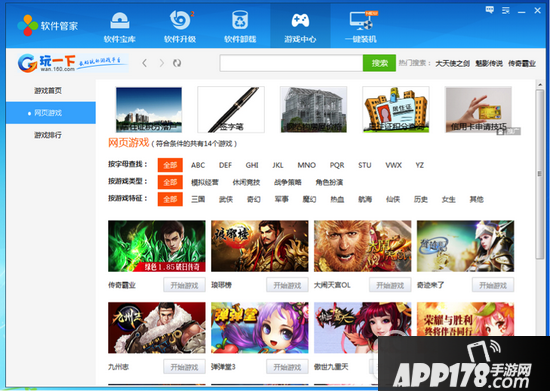
Task: Filter games by letters JKL
Action: tap(278, 165)
